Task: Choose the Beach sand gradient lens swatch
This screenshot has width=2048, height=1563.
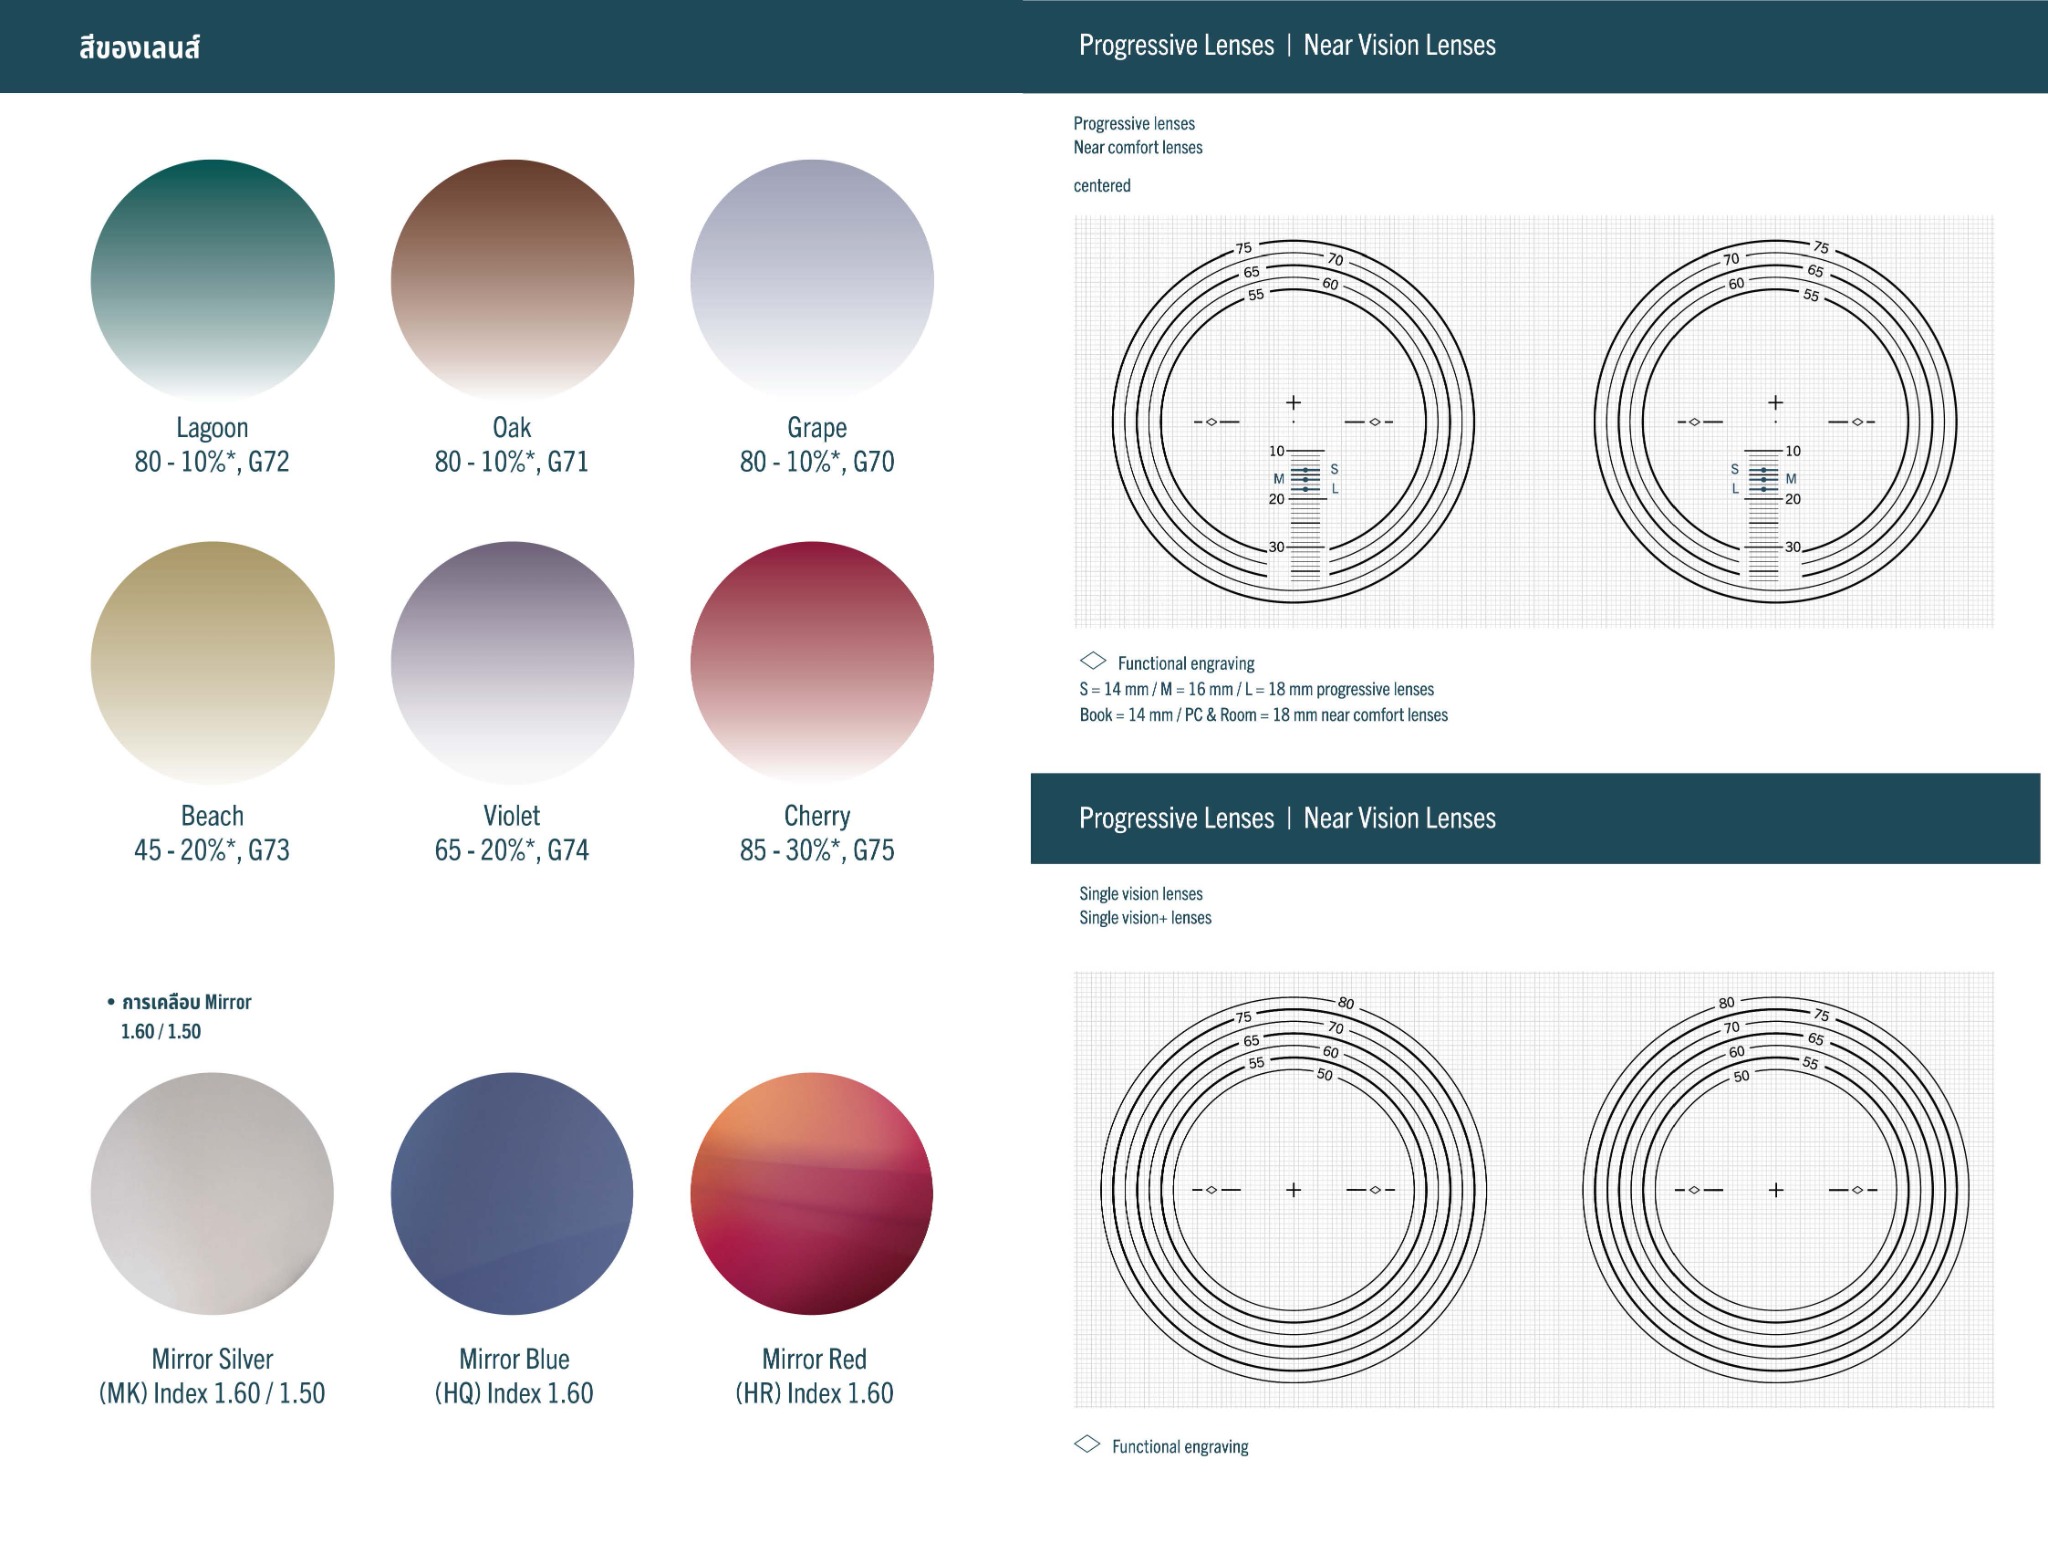Action: pyautogui.click(x=212, y=663)
